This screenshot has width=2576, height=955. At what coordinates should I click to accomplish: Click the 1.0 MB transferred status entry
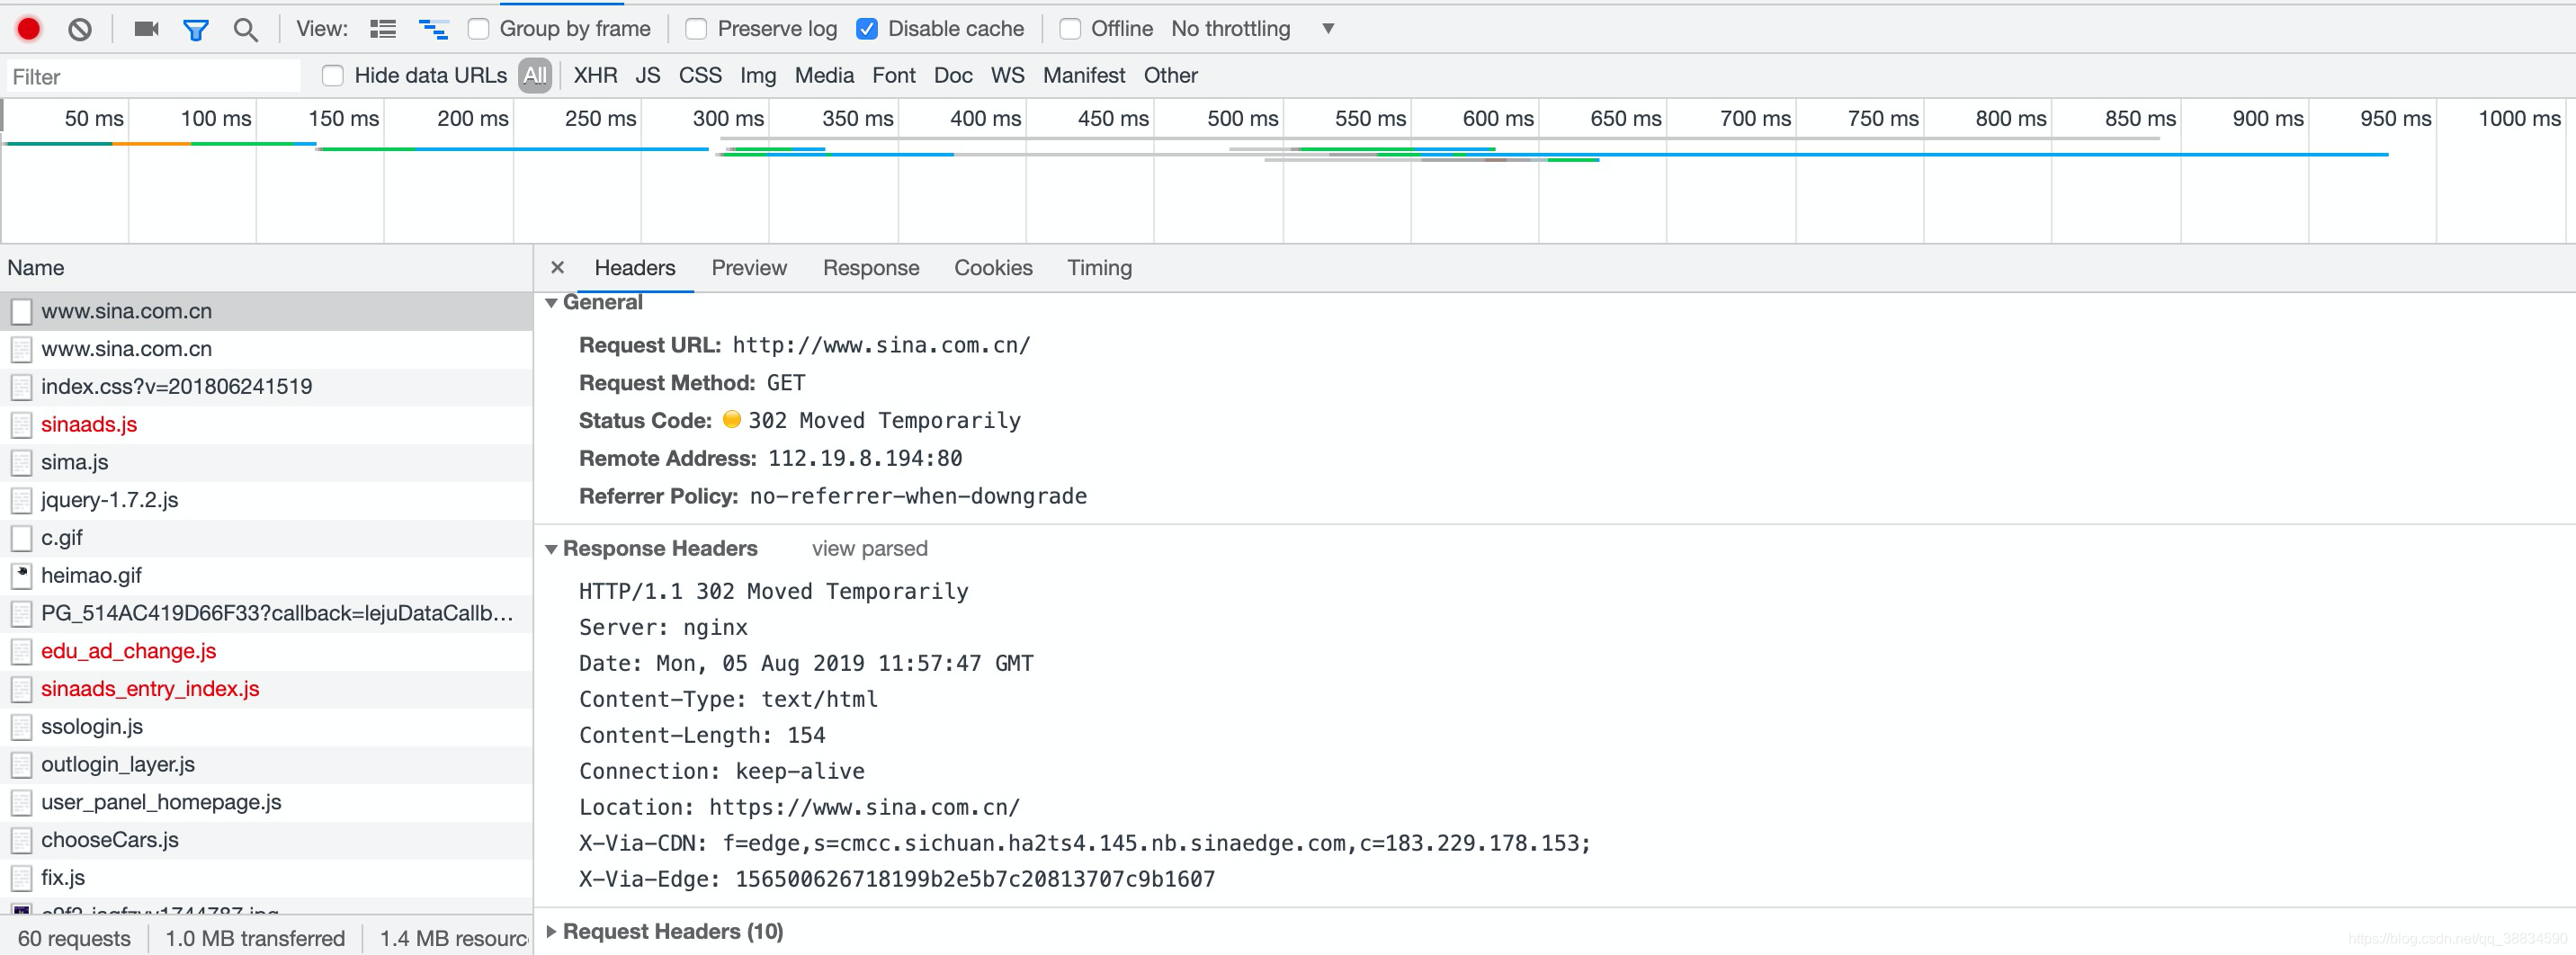255,939
